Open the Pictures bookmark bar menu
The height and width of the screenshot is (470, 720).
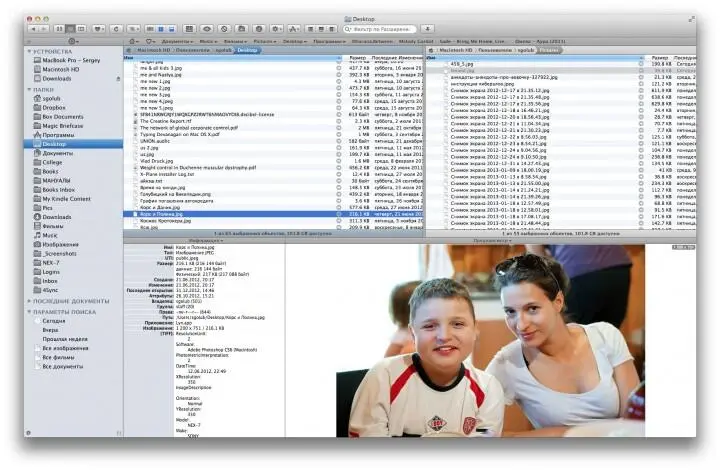coord(265,41)
